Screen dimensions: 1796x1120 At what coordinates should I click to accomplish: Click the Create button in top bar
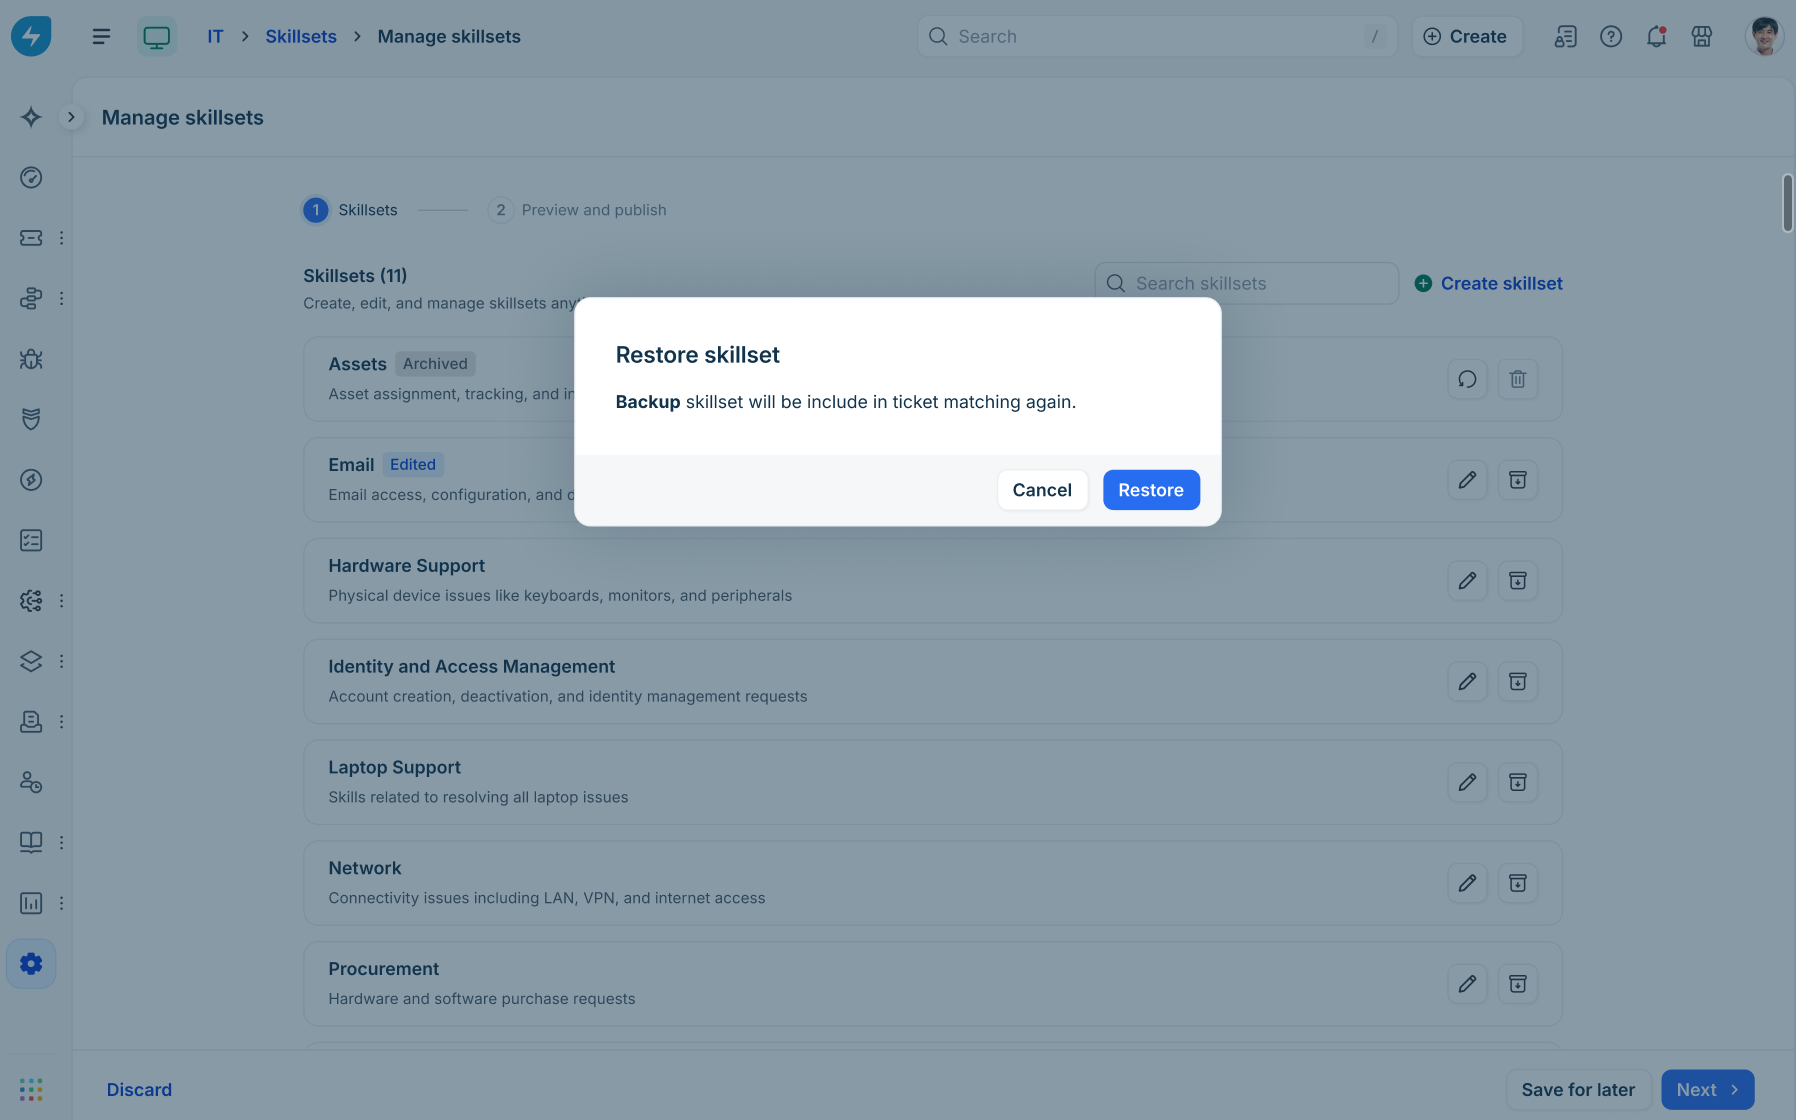(1466, 36)
